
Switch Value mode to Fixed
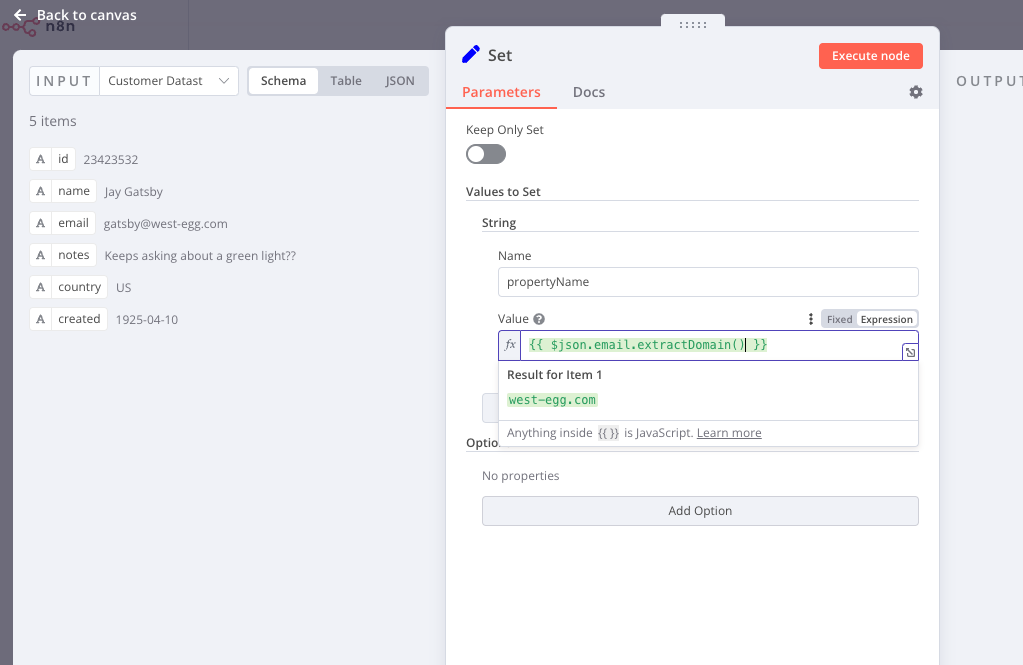click(x=839, y=320)
